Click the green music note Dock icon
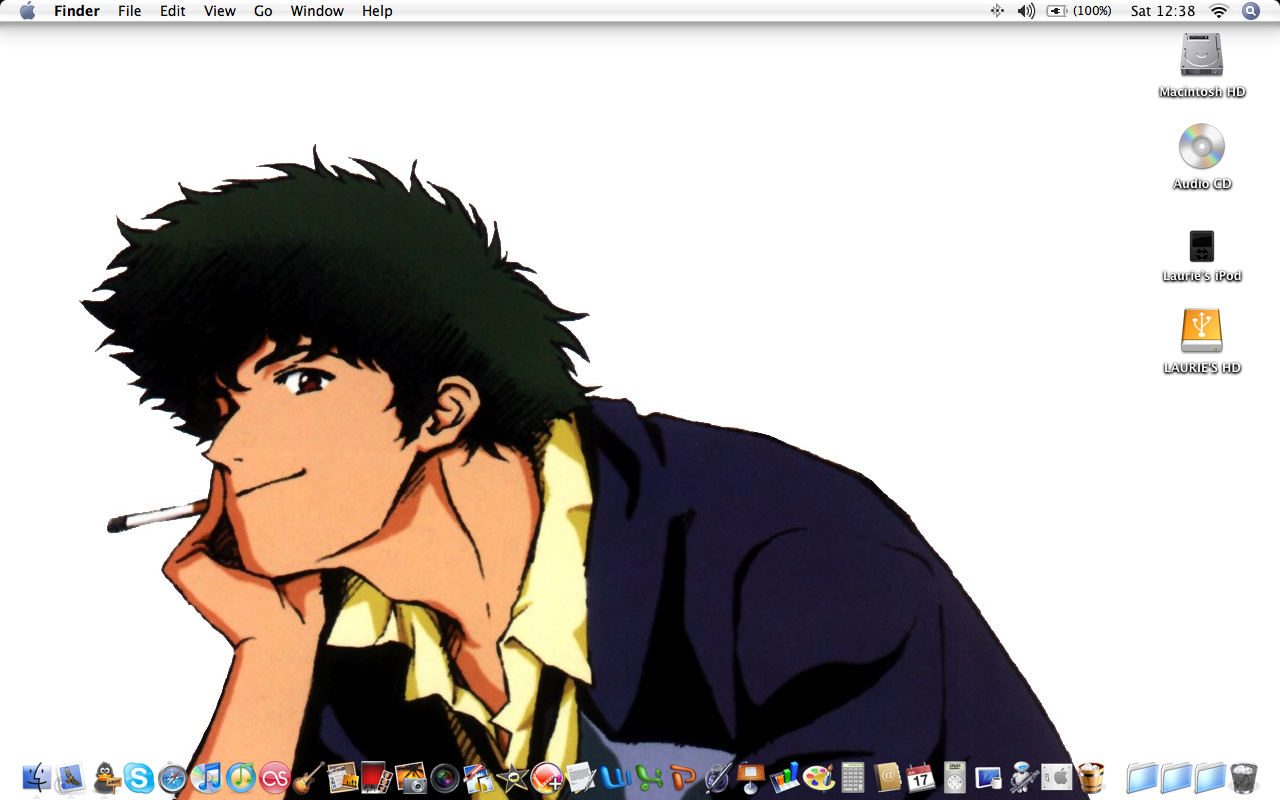The height and width of the screenshot is (800, 1280). [241, 777]
